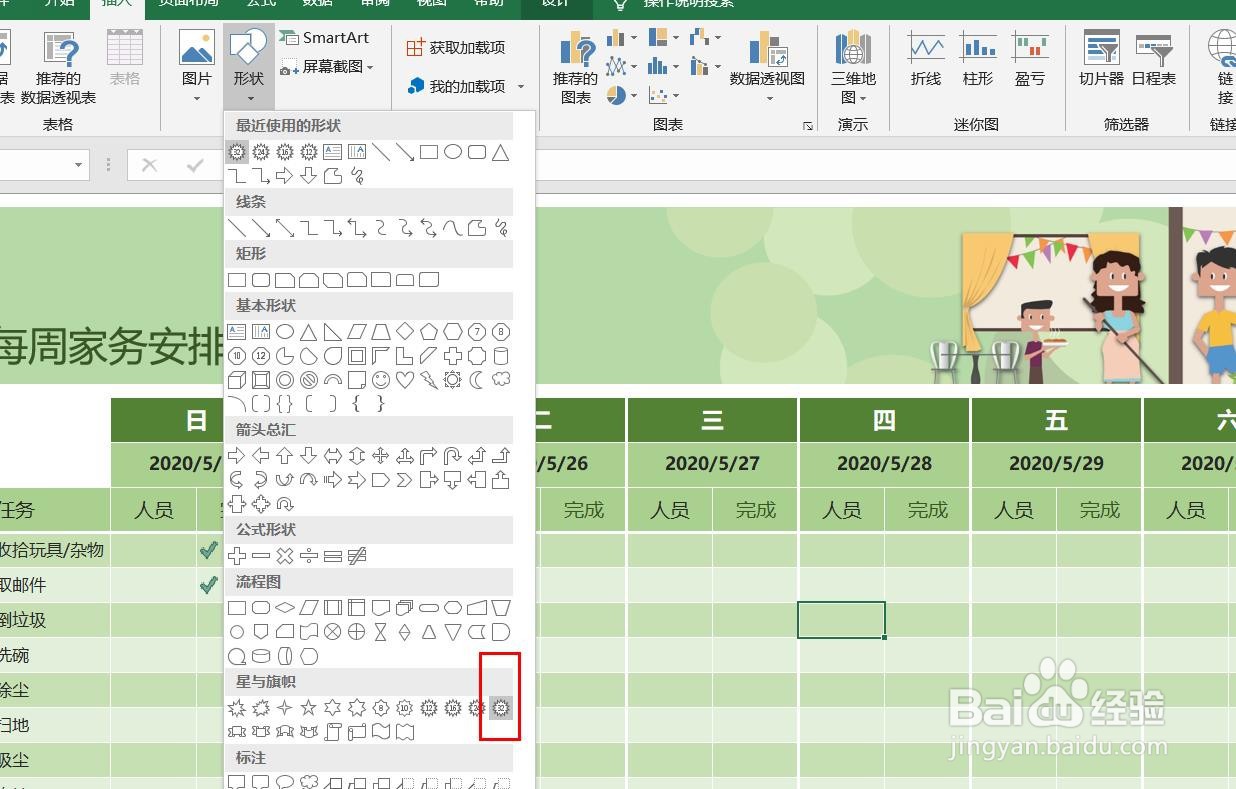Choose the cylinder shape in 基本形状

[x=501, y=356]
